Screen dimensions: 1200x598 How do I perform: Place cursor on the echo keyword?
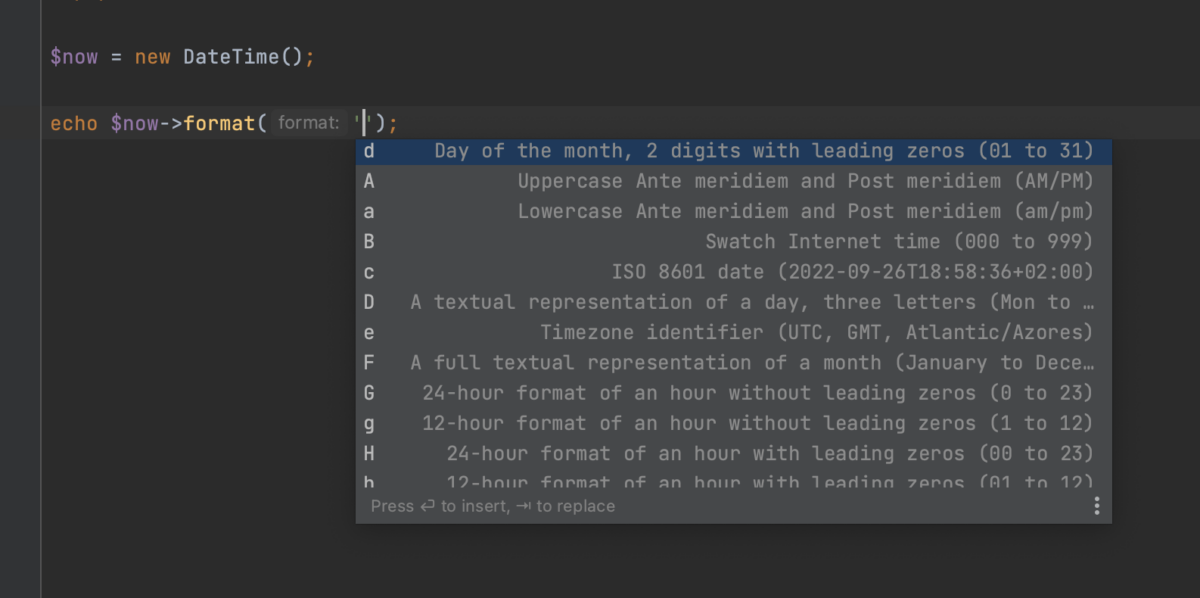pyautogui.click(x=74, y=124)
